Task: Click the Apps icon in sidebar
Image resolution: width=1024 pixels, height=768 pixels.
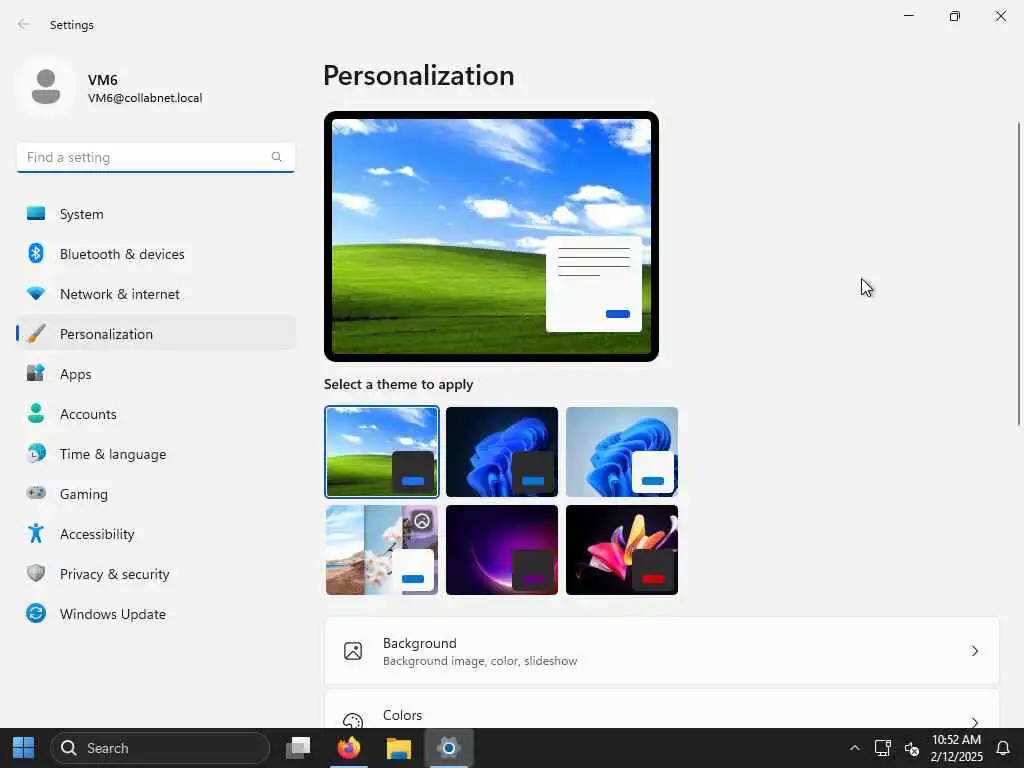Action: tap(36, 374)
